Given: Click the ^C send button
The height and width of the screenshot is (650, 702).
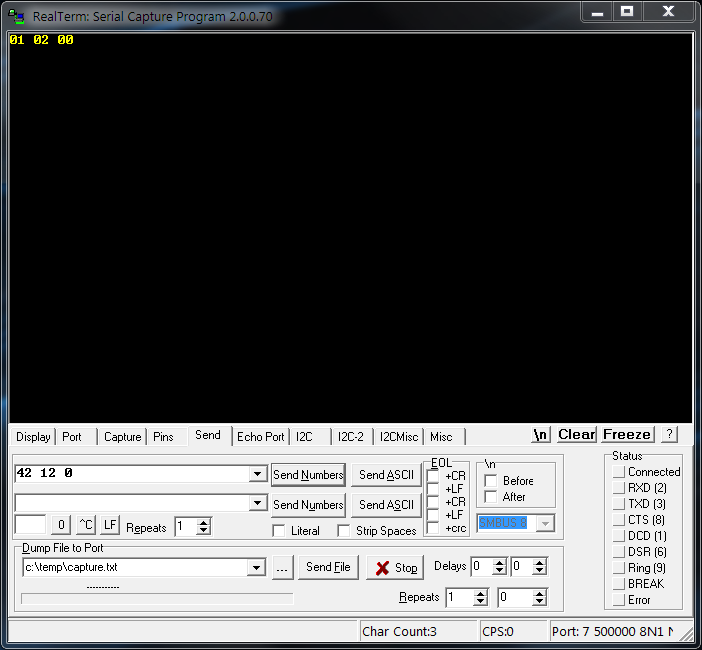Looking at the screenshot, I should (x=86, y=525).
